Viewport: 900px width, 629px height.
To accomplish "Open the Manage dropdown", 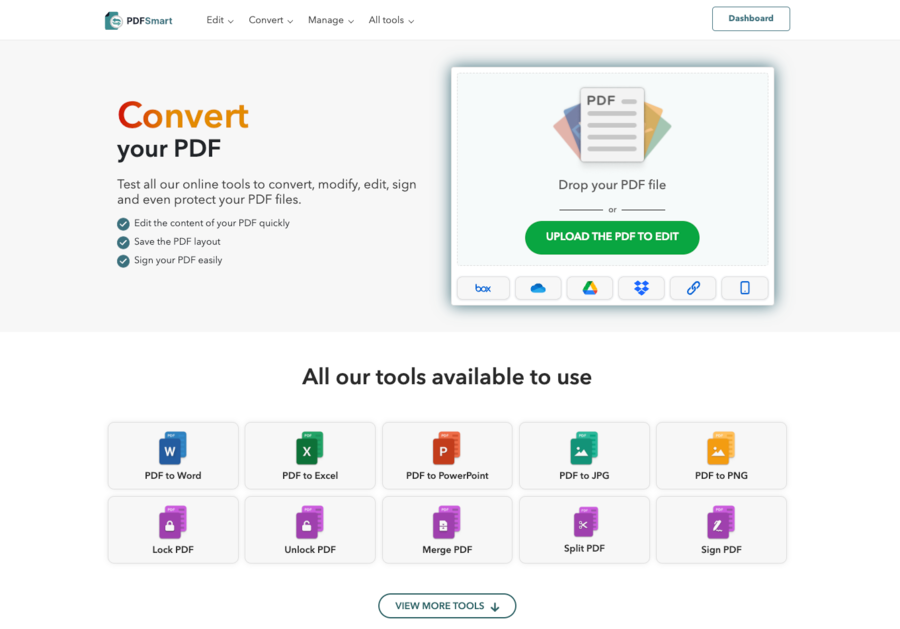I will pyautogui.click(x=330, y=20).
